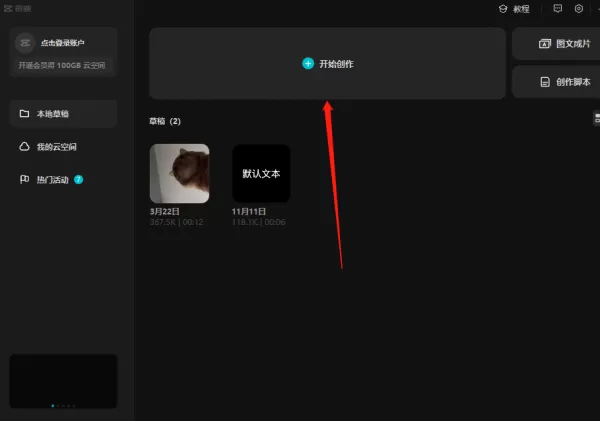The height and width of the screenshot is (421, 600).
Task: Open the settings hexagon icon
Action: (579, 8)
